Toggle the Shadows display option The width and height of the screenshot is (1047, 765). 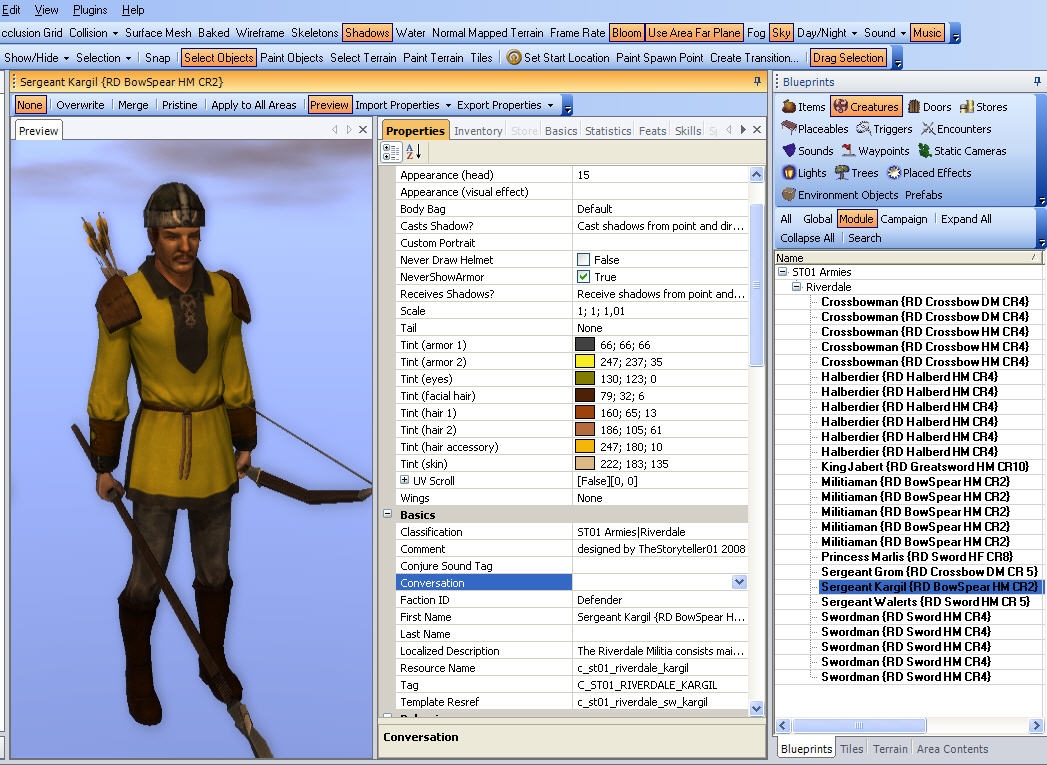(x=367, y=33)
